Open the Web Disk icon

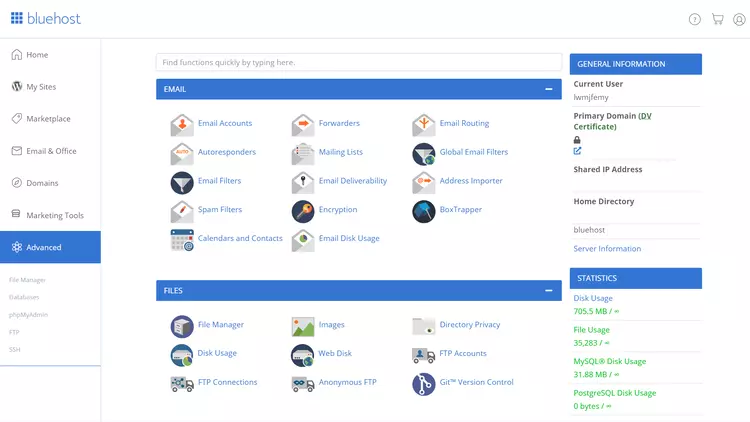coord(303,355)
